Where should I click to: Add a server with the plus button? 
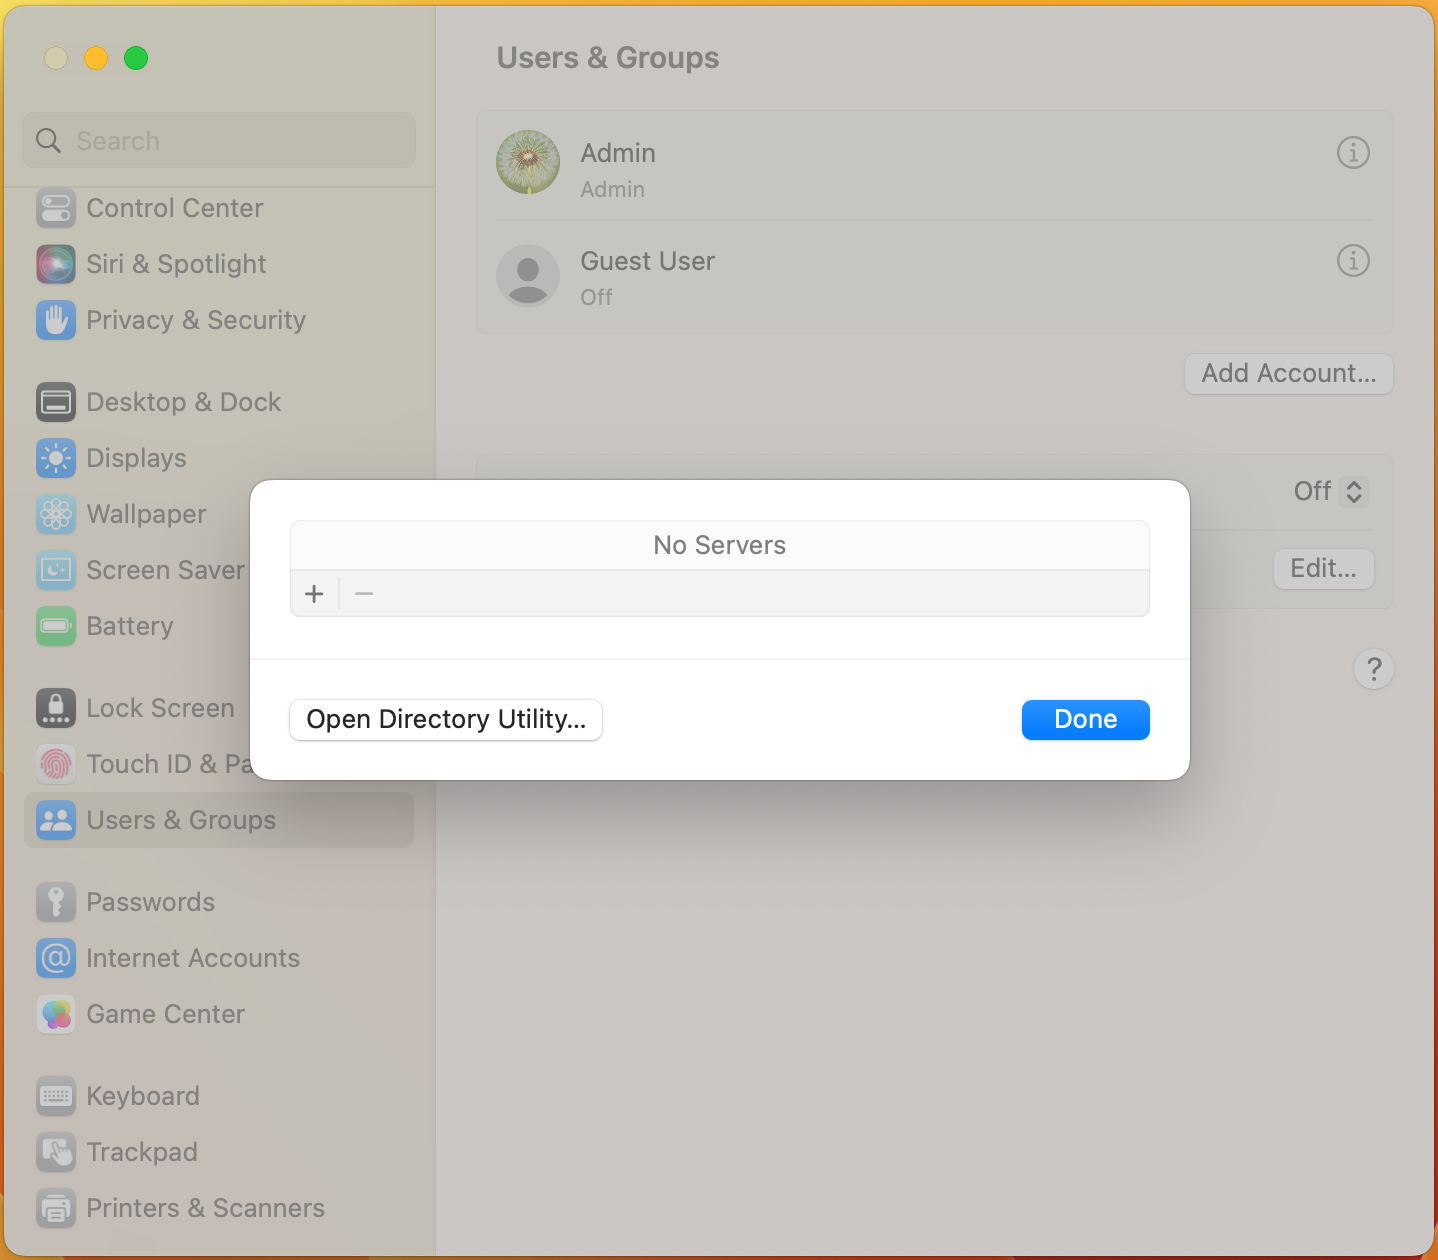coord(314,594)
